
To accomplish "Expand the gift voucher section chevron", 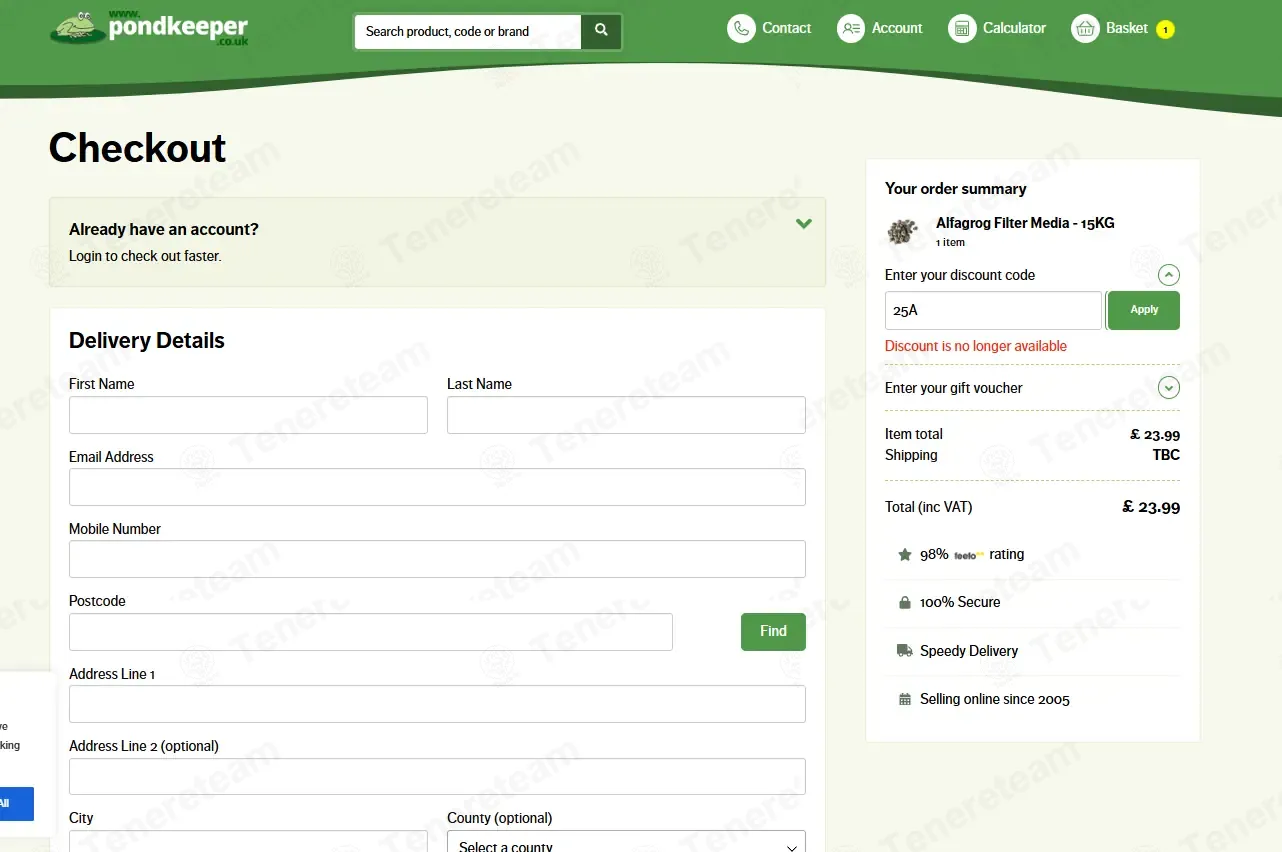I will point(1169,388).
